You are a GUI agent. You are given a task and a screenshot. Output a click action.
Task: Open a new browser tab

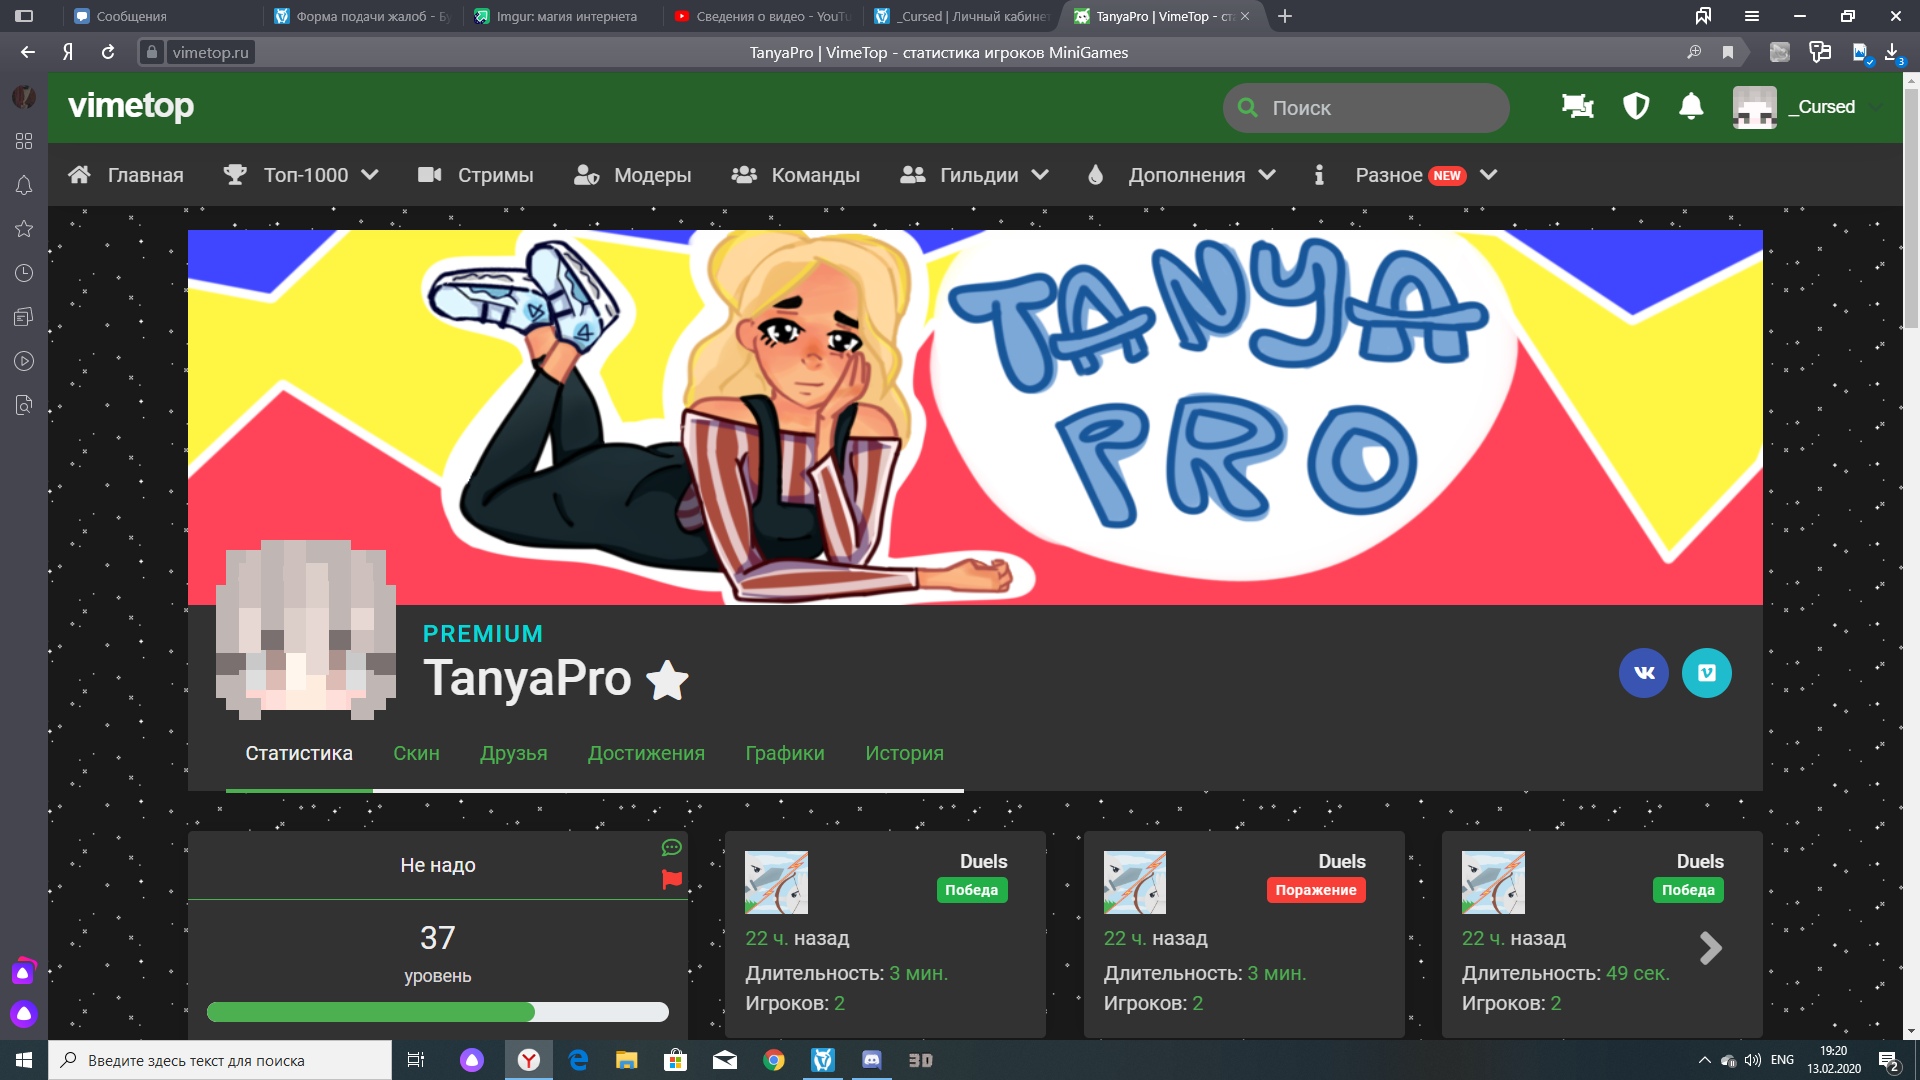pos(1285,16)
